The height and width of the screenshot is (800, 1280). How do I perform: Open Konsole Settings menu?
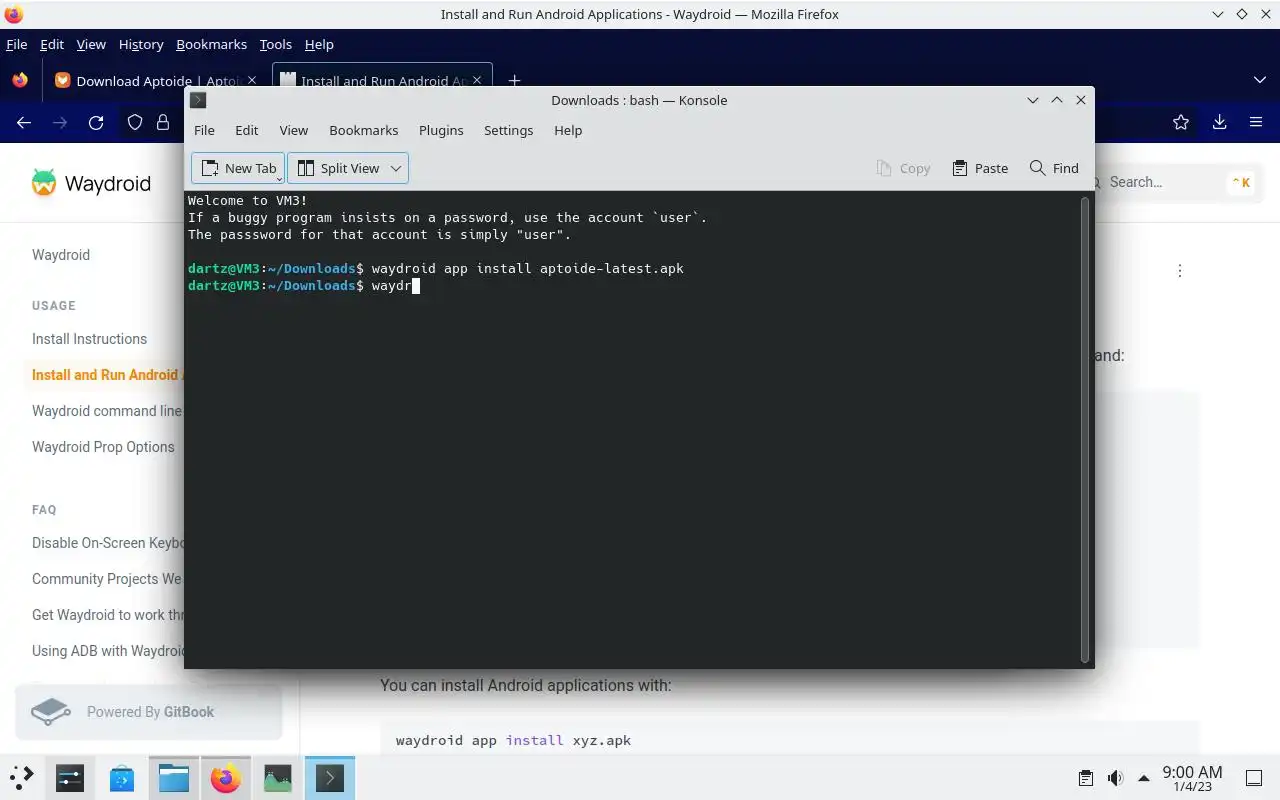pos(508,130)
